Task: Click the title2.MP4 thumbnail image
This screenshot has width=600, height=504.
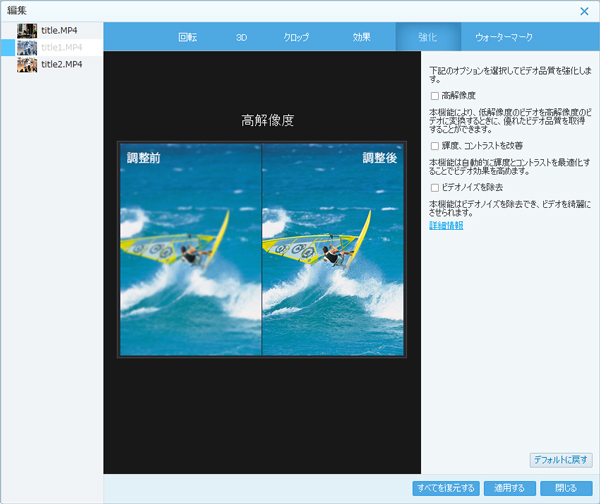Action: click(27, 64)
